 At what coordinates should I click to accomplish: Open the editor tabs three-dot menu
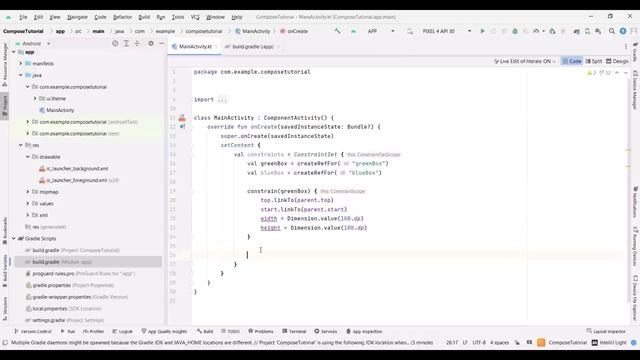pyautogui.click(x=626, y=47)
